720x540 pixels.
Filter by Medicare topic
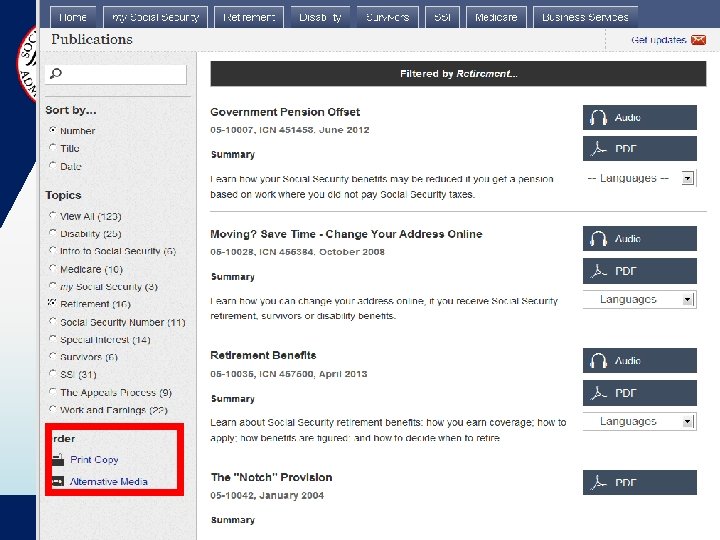click(53, 269)
